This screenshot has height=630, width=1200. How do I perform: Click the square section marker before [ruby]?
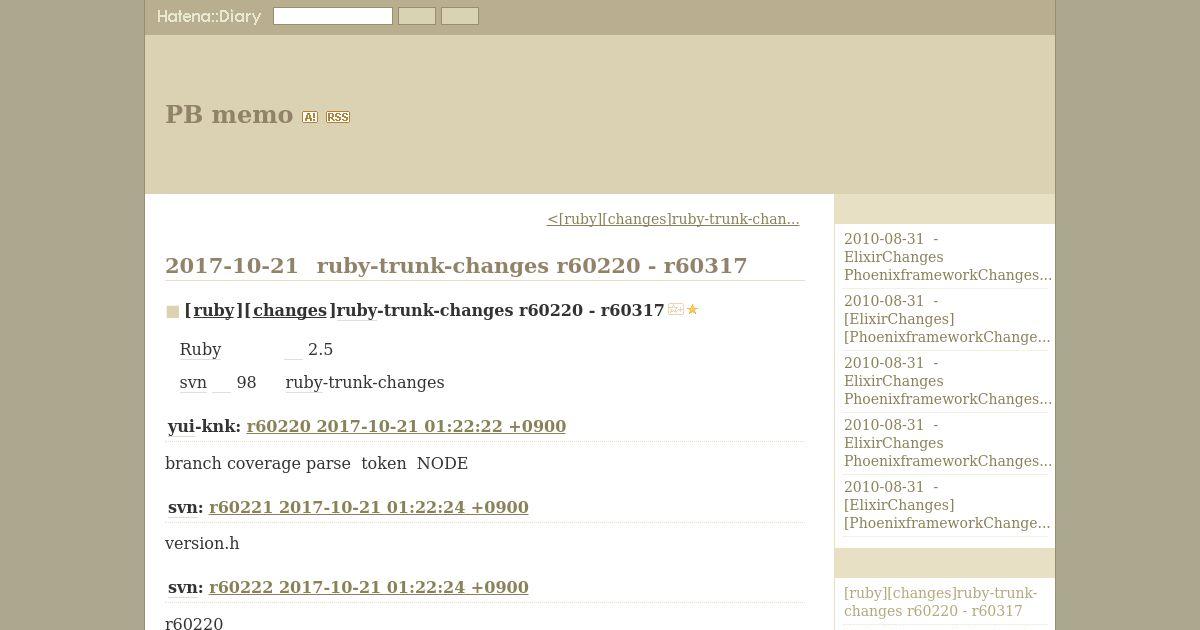point(173,312)
